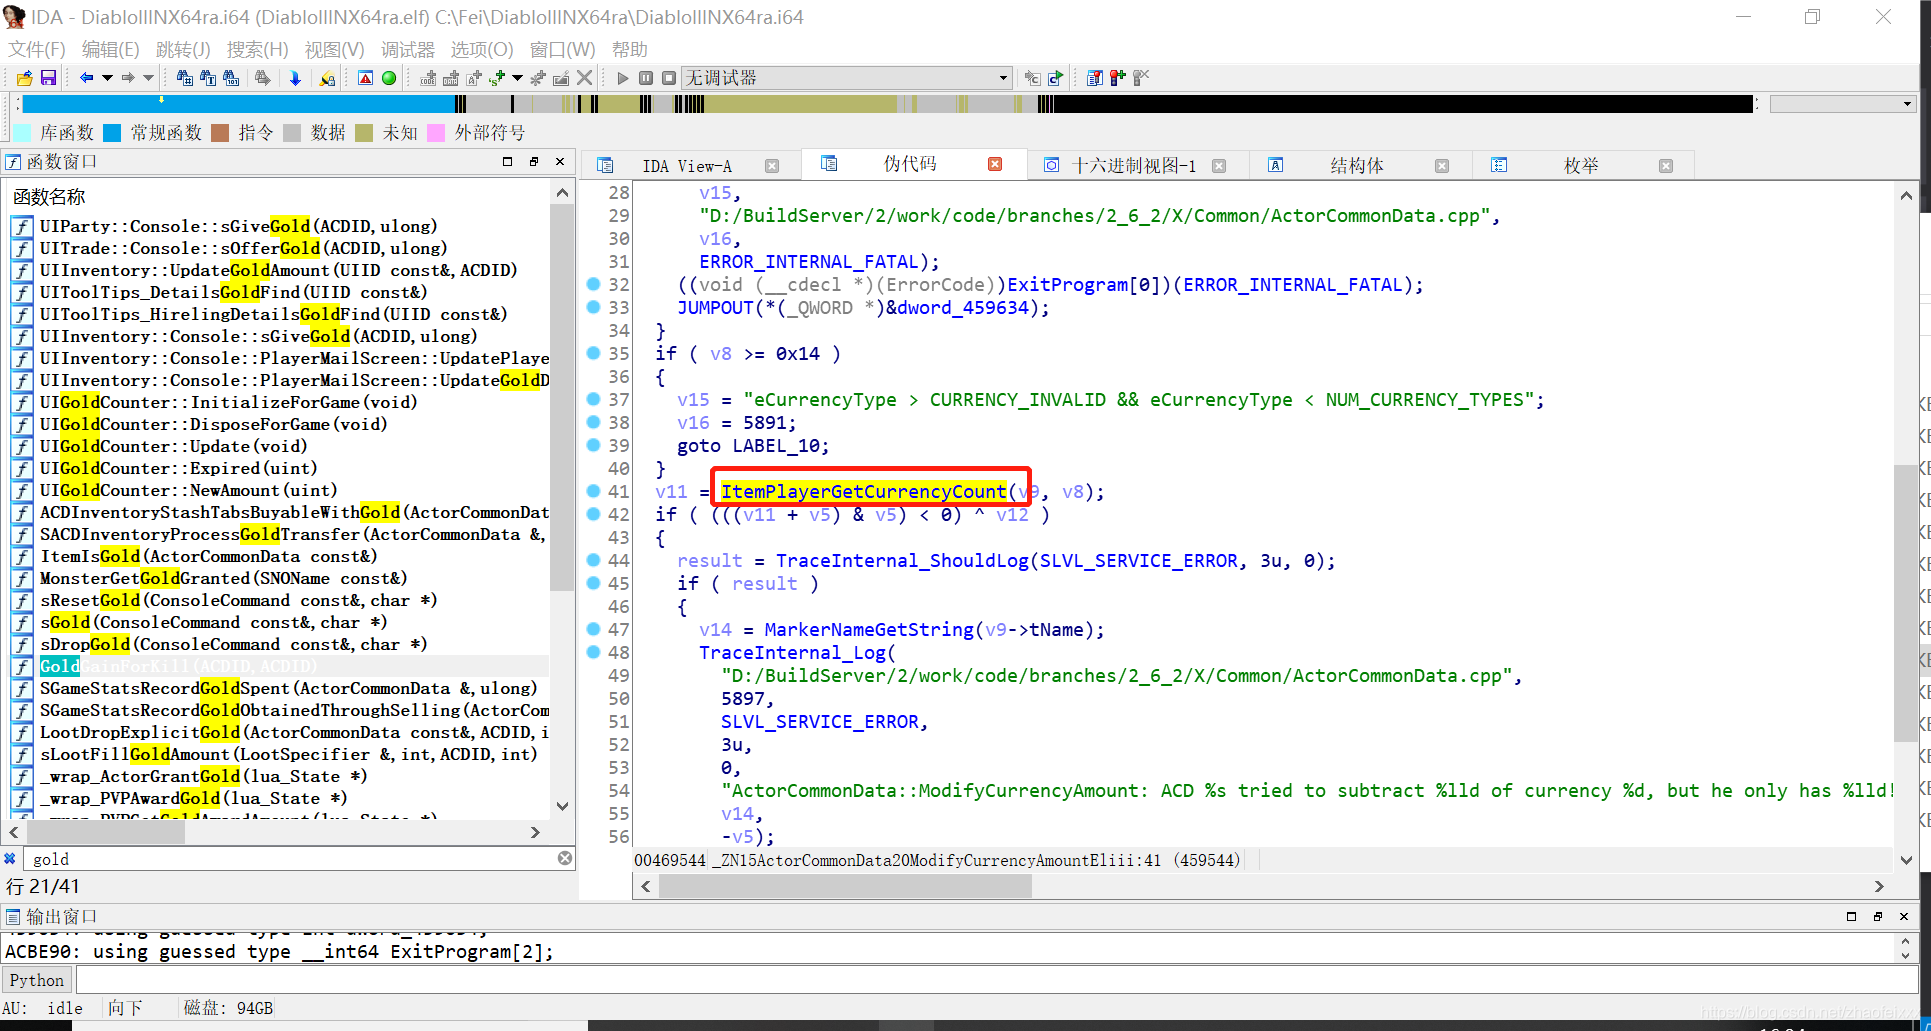Screen dimensions: 1931x1031
Task: Click the 外部符号 pink color swatch
Action: click(x=436, y=133)
